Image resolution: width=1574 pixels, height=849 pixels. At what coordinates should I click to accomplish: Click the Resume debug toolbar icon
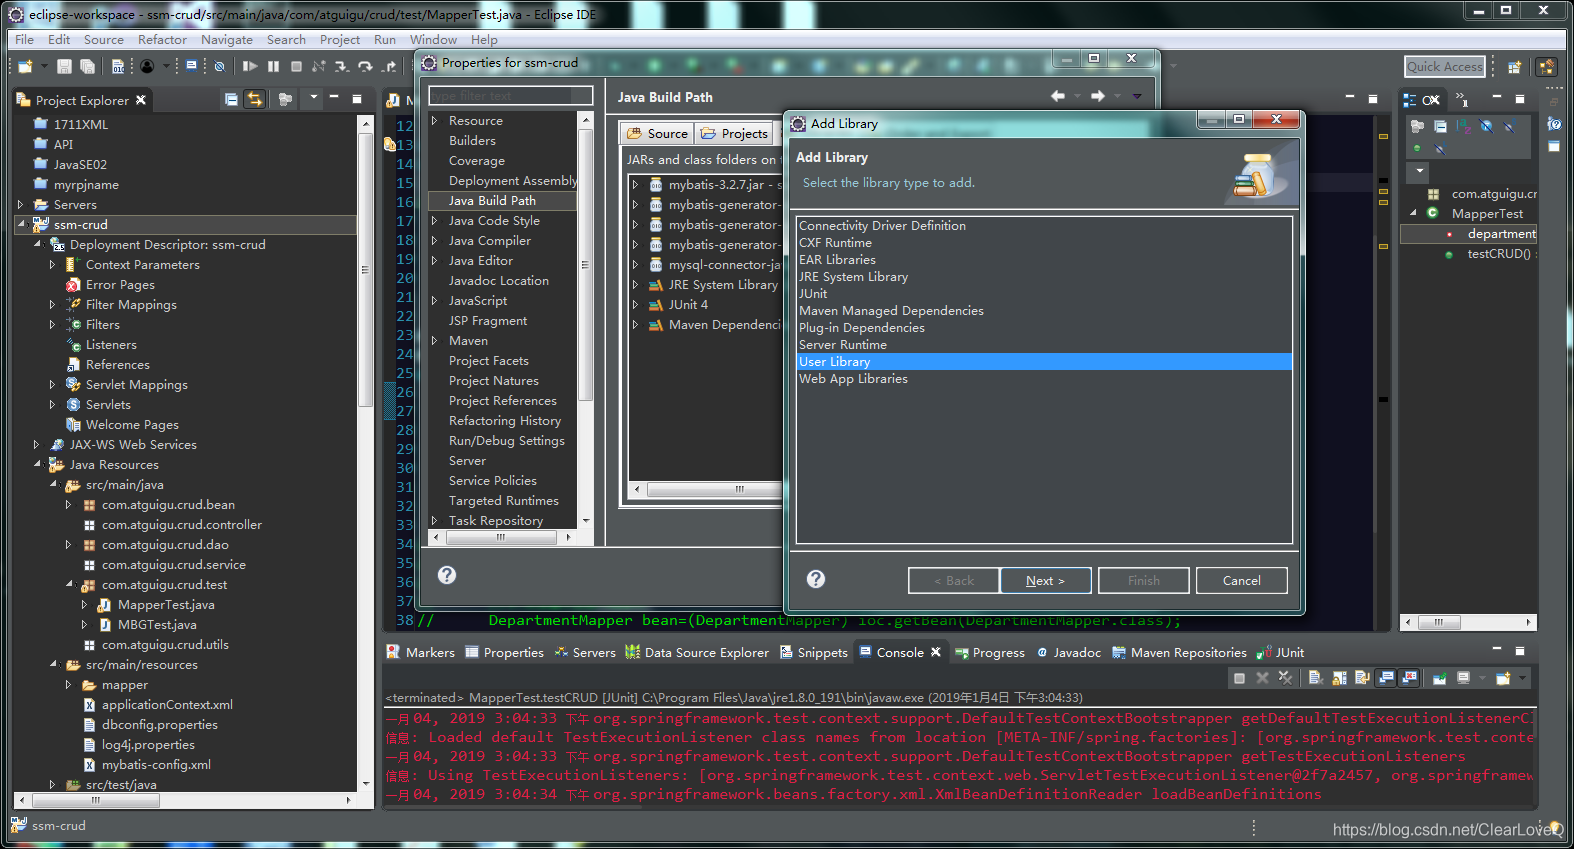coord(250,66)
